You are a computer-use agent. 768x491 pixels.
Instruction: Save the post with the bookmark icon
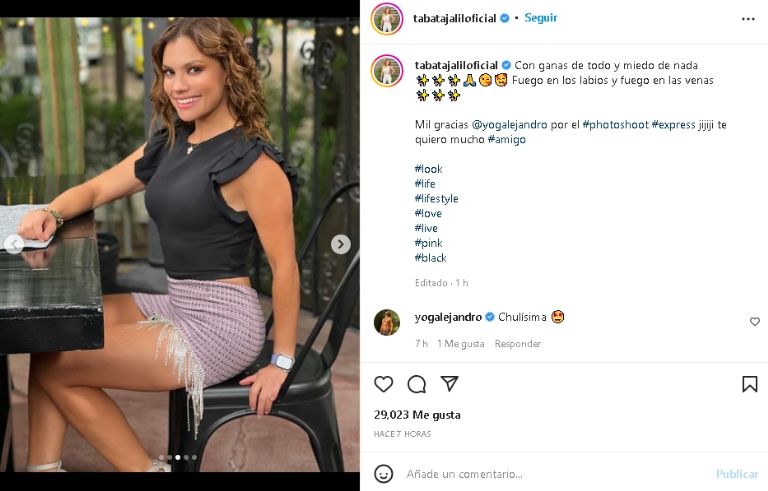(749, 384)
